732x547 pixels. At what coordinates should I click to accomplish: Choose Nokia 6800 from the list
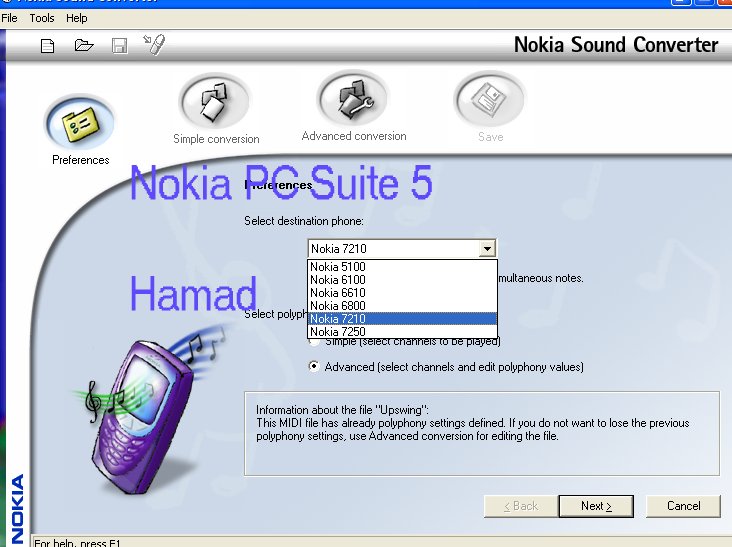[402, 306]
